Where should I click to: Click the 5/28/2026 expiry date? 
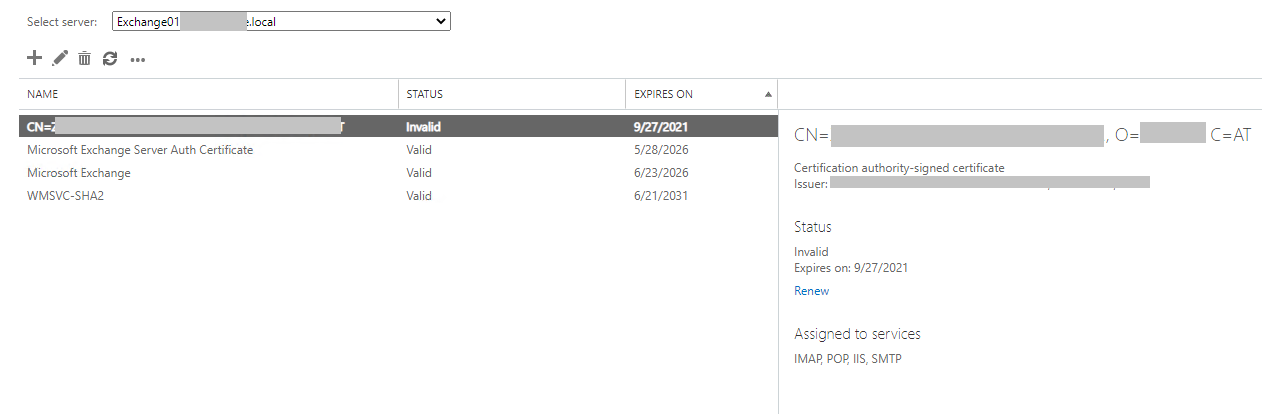[x=661, y=150]
